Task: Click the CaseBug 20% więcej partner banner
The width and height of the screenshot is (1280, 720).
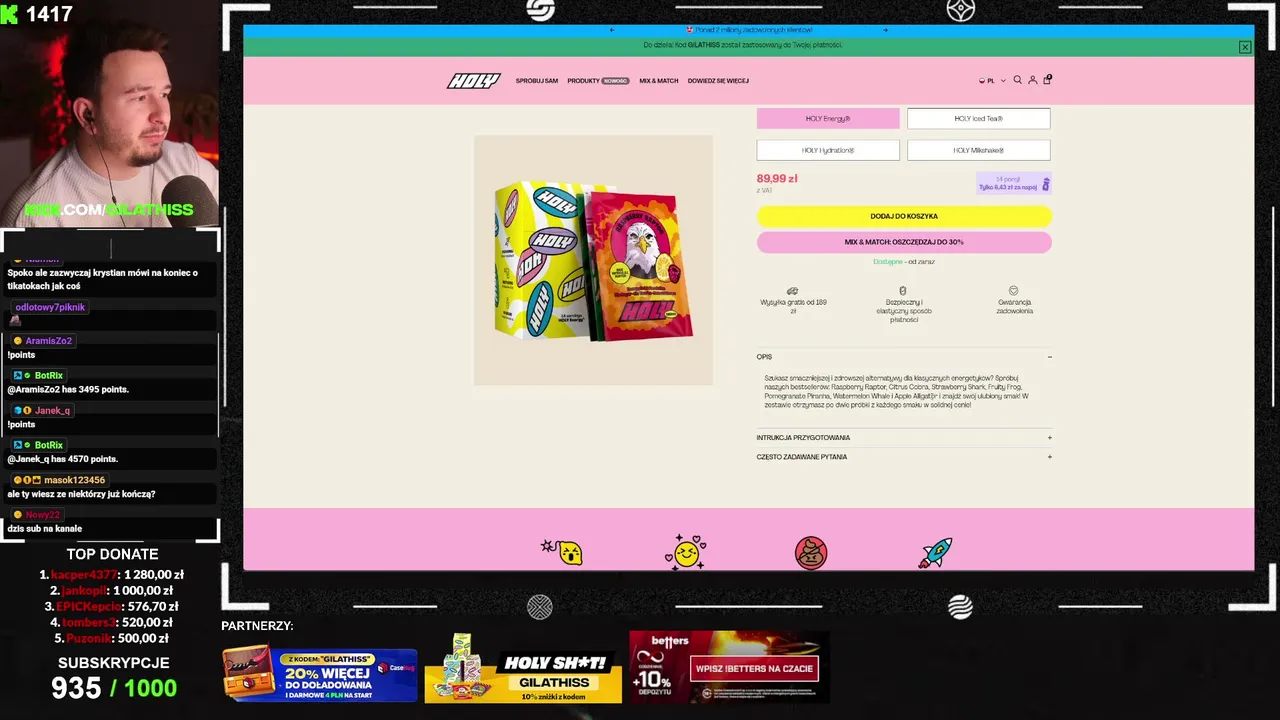Action: click(x=320, y=675)
